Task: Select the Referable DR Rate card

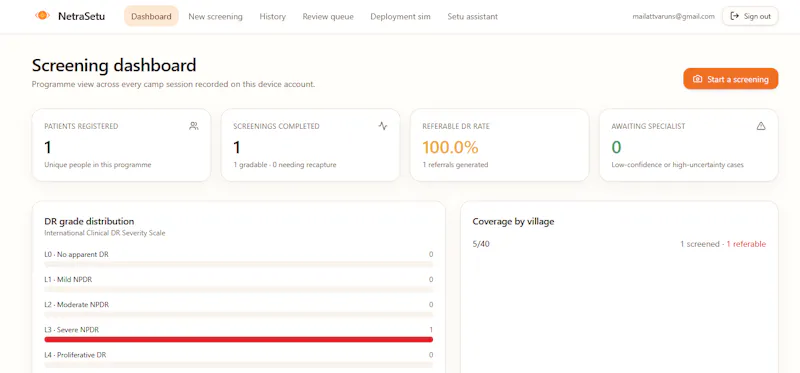Action: [499, 145]
